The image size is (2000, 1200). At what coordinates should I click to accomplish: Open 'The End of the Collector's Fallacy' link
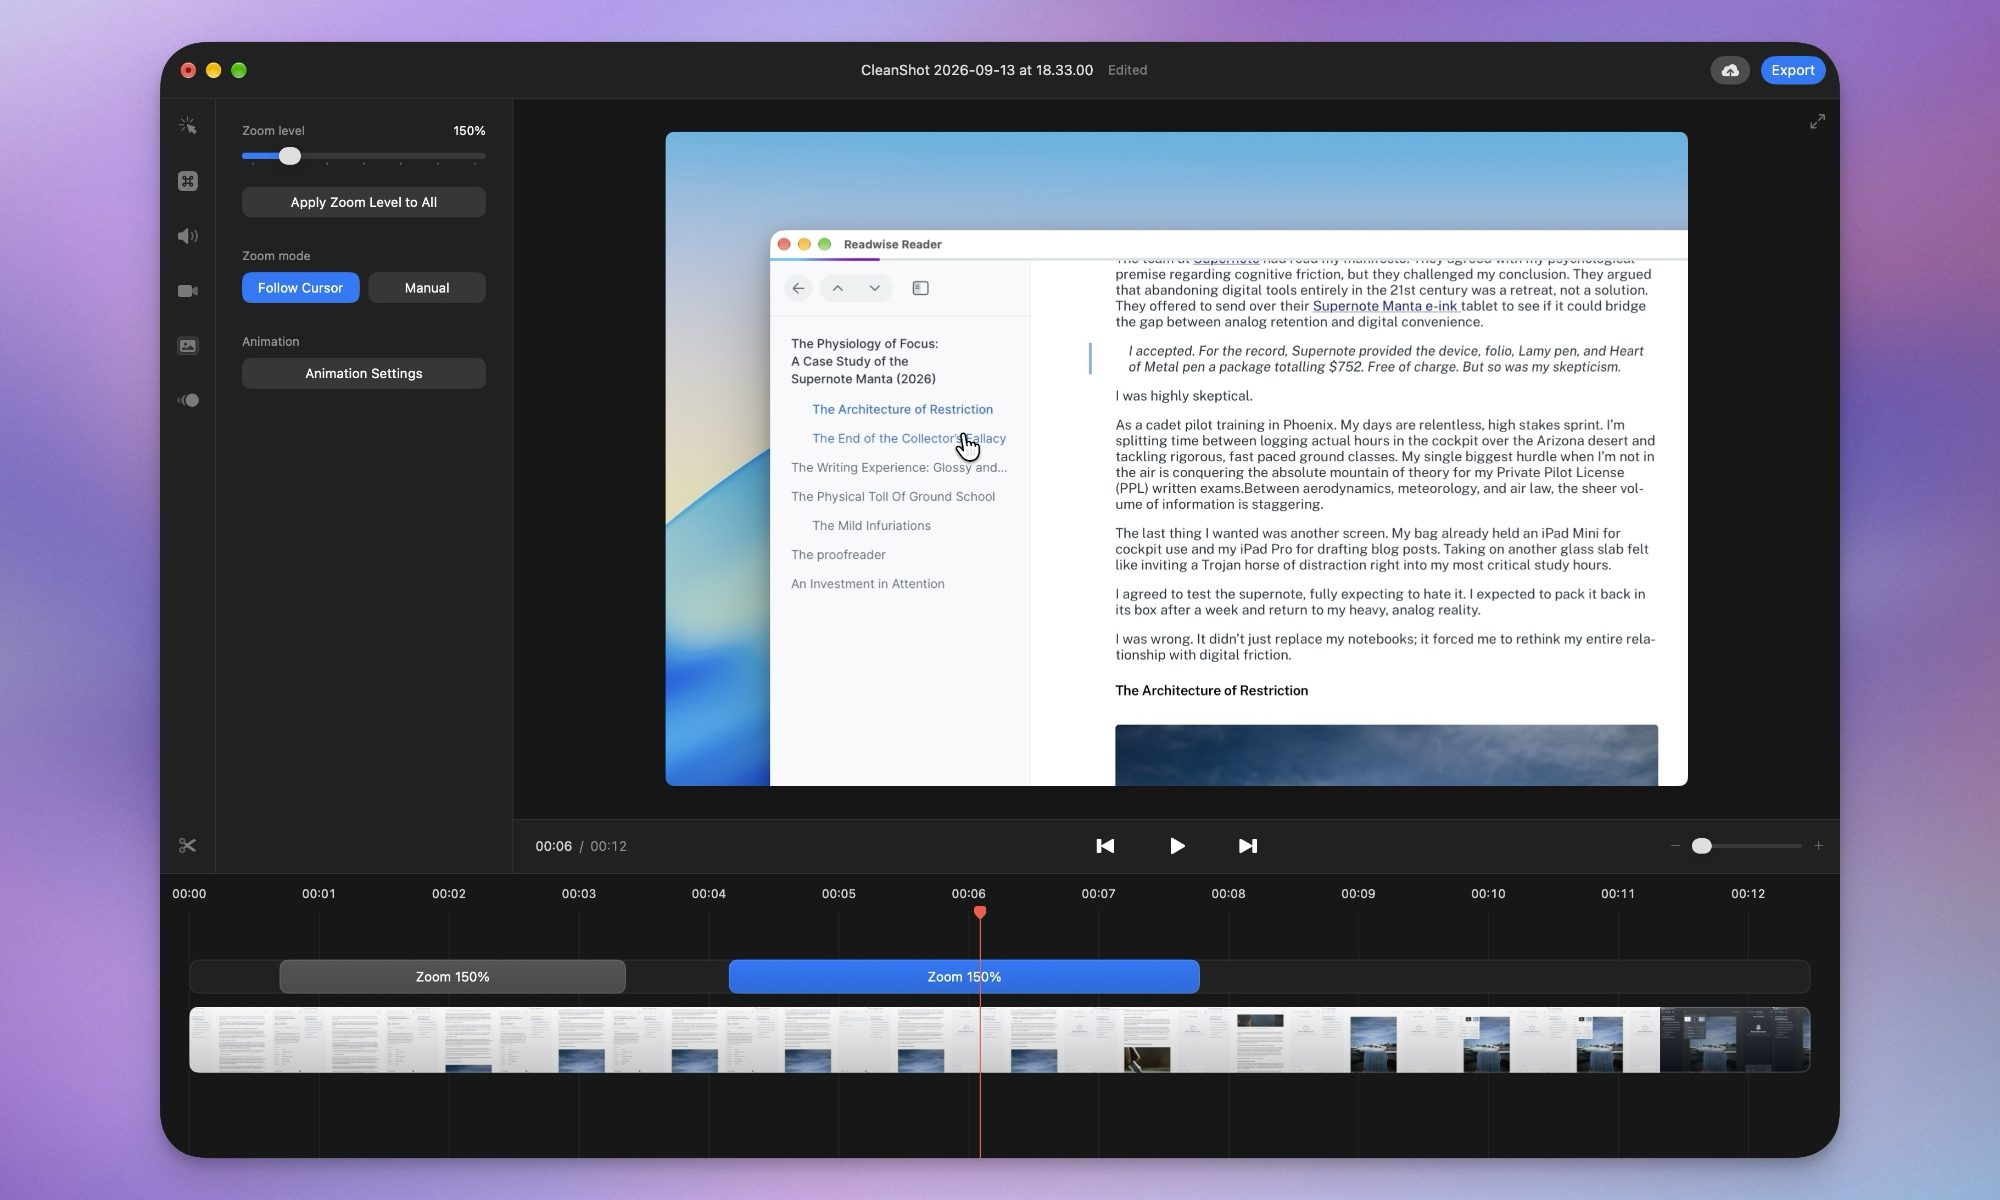[x=909, y=439]
